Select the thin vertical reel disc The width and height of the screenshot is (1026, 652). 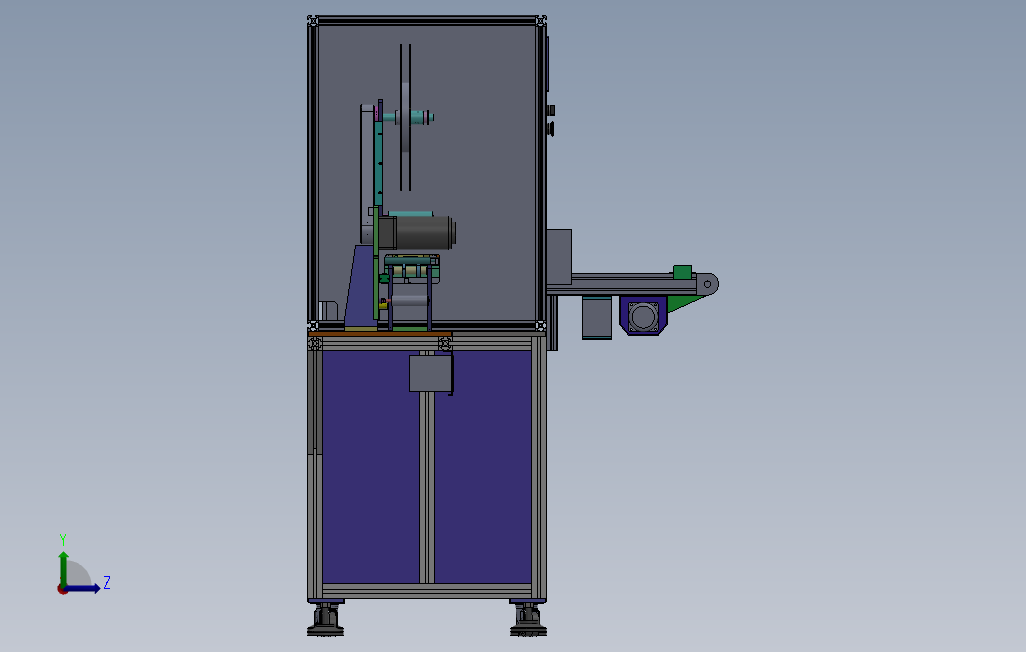pos(406,117)
